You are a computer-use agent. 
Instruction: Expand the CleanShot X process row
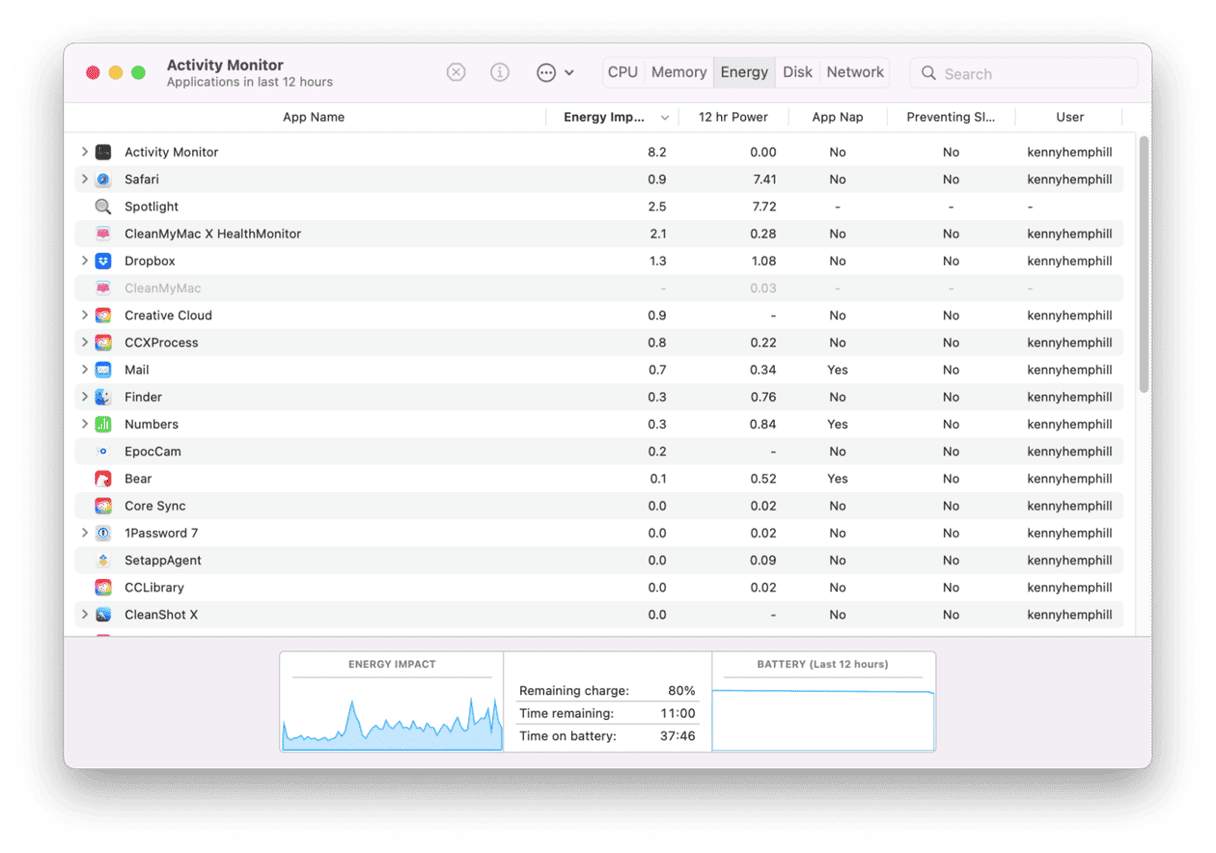coord(84,614)
